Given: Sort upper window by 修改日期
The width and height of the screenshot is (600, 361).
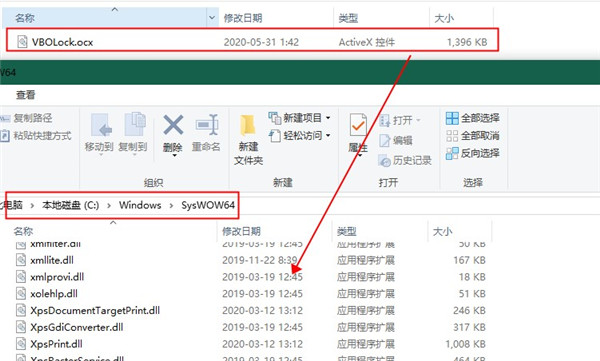Looking at the screenshot, I should point(243,18).
